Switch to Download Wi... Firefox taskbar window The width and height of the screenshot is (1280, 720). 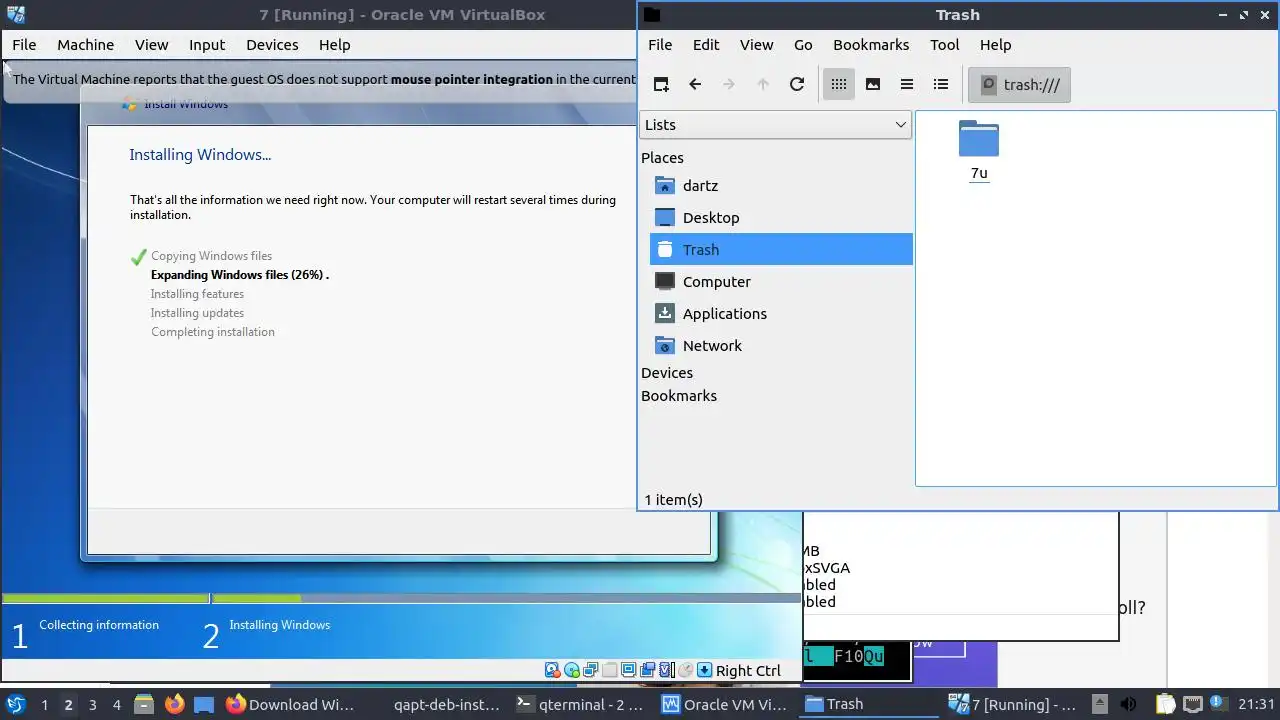pyautogui.click(x=292, y=704)
